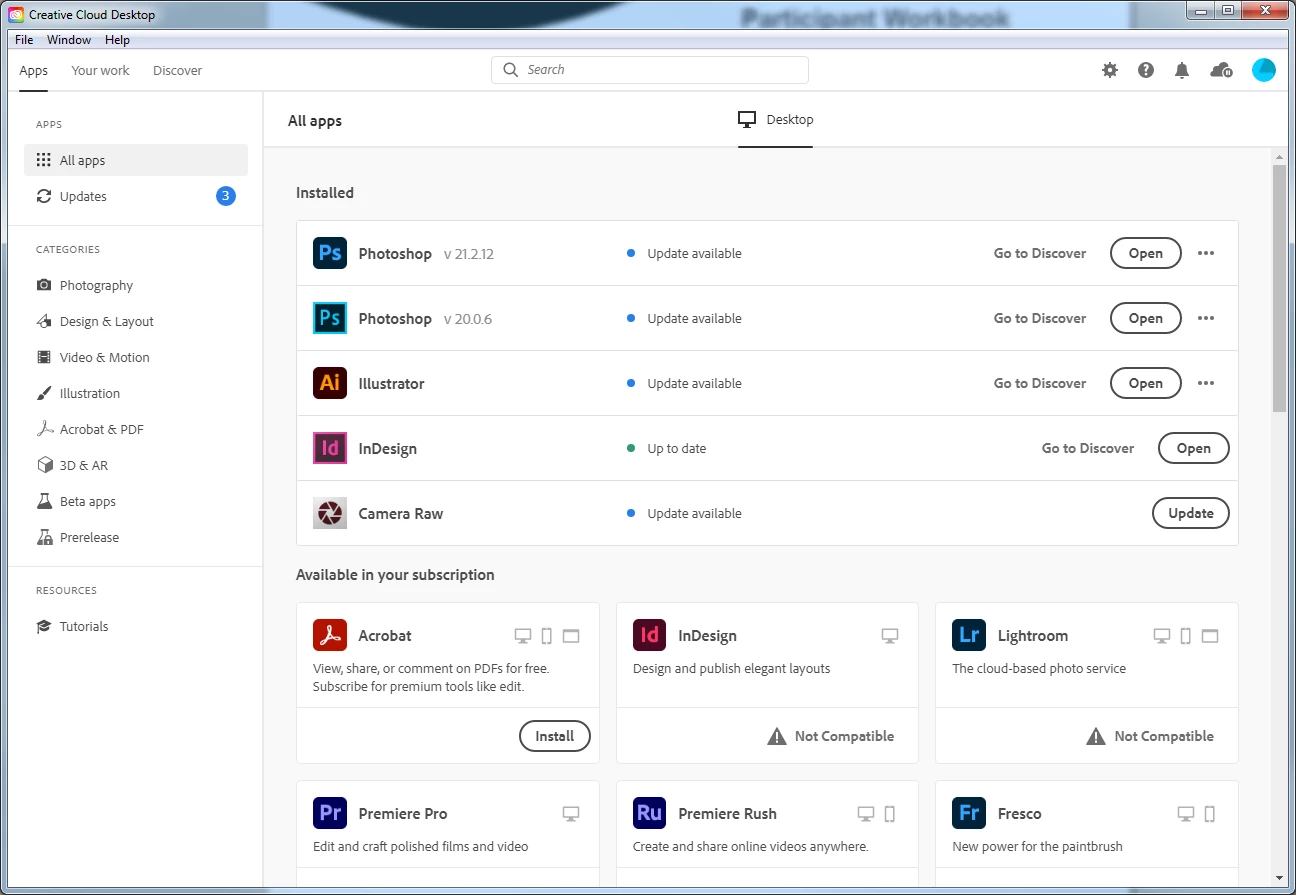This screenshot has width=1296, height=895.
Task: Open the settings gear icon
Action: pyautogui.click(x=1110, y=70)
